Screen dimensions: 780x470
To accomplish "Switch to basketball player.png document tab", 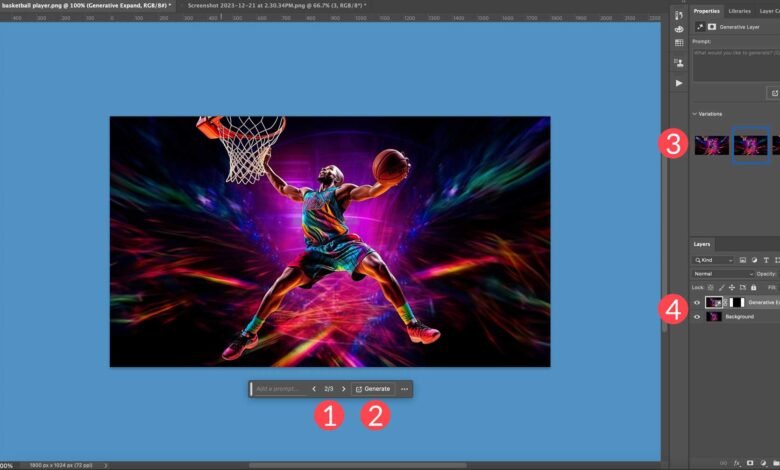I will pyautogui.click(x=87, y=5).
